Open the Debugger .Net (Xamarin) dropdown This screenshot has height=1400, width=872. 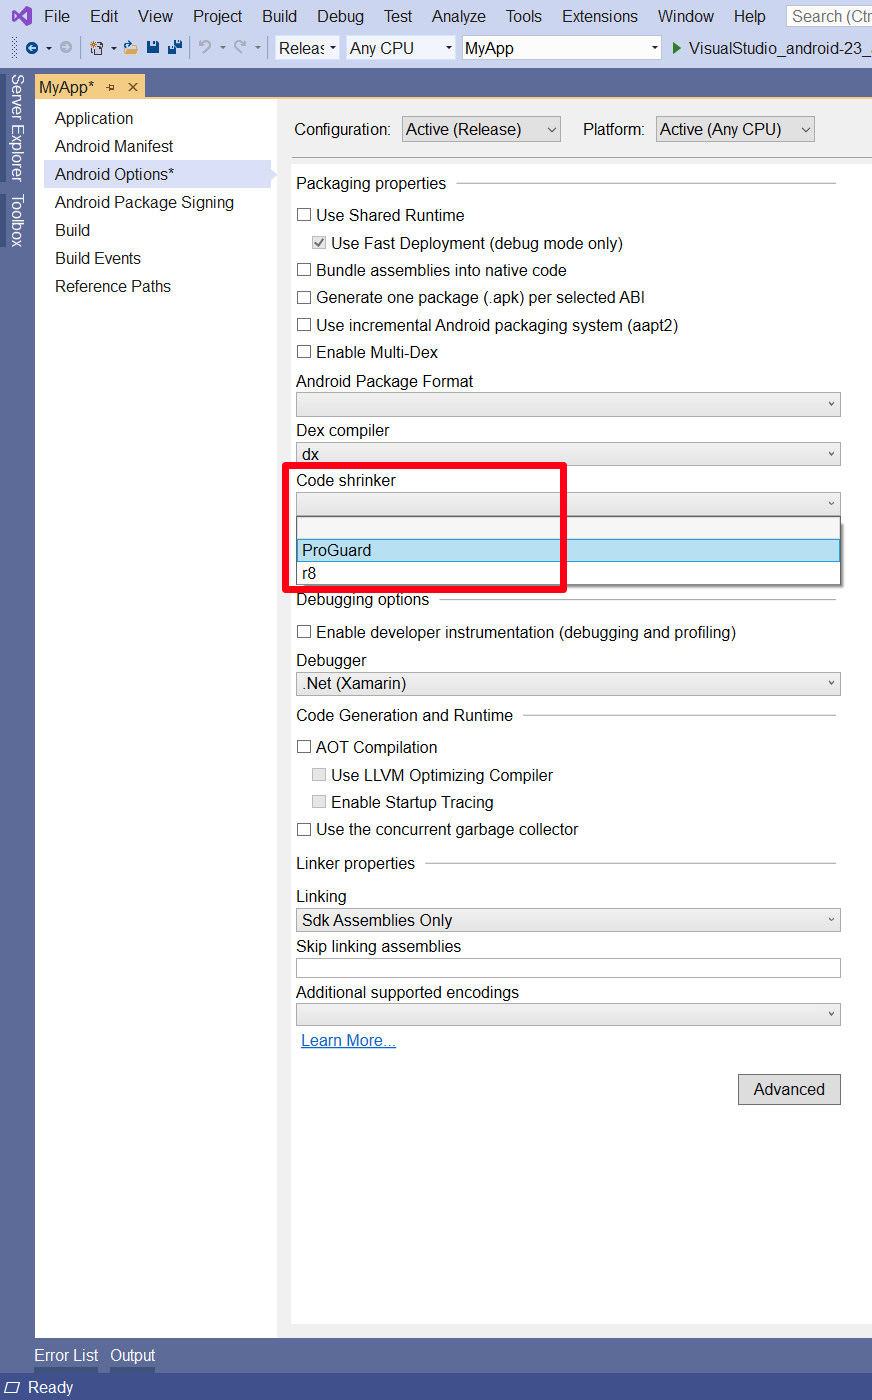pyautogui.click(x=568, y=684)
